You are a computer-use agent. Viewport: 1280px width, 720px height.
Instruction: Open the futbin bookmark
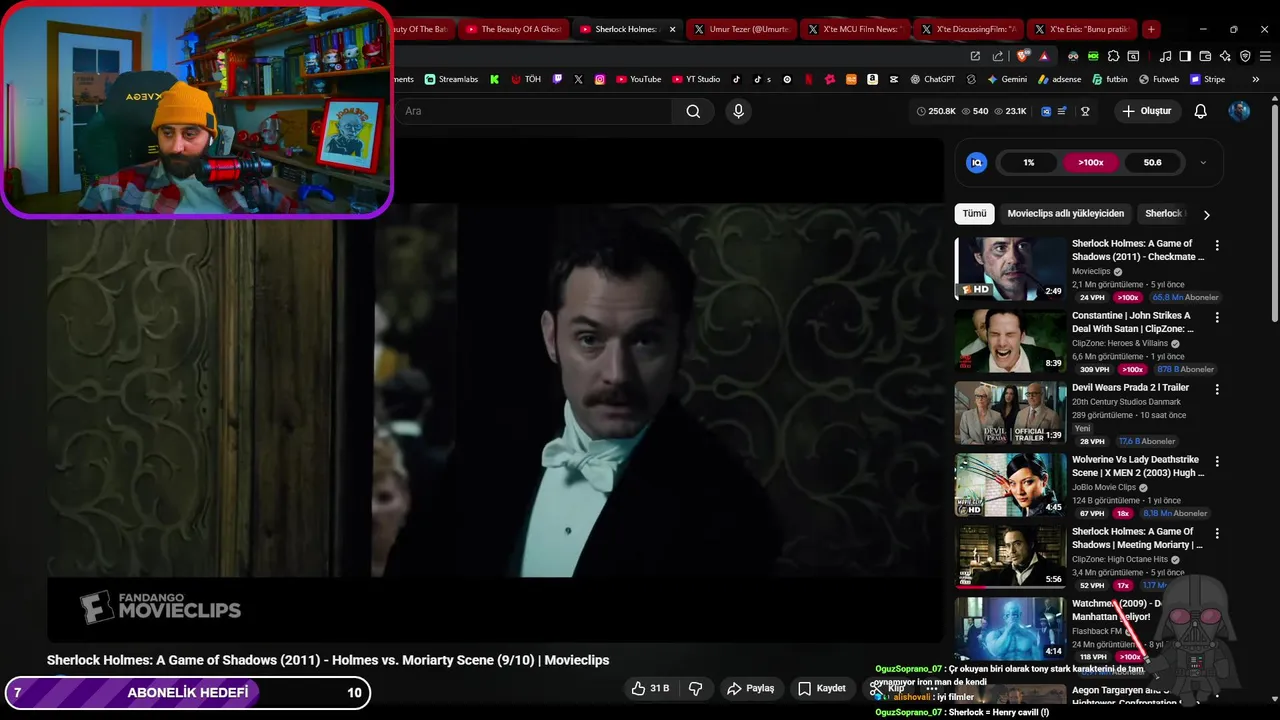(1109, 79)
